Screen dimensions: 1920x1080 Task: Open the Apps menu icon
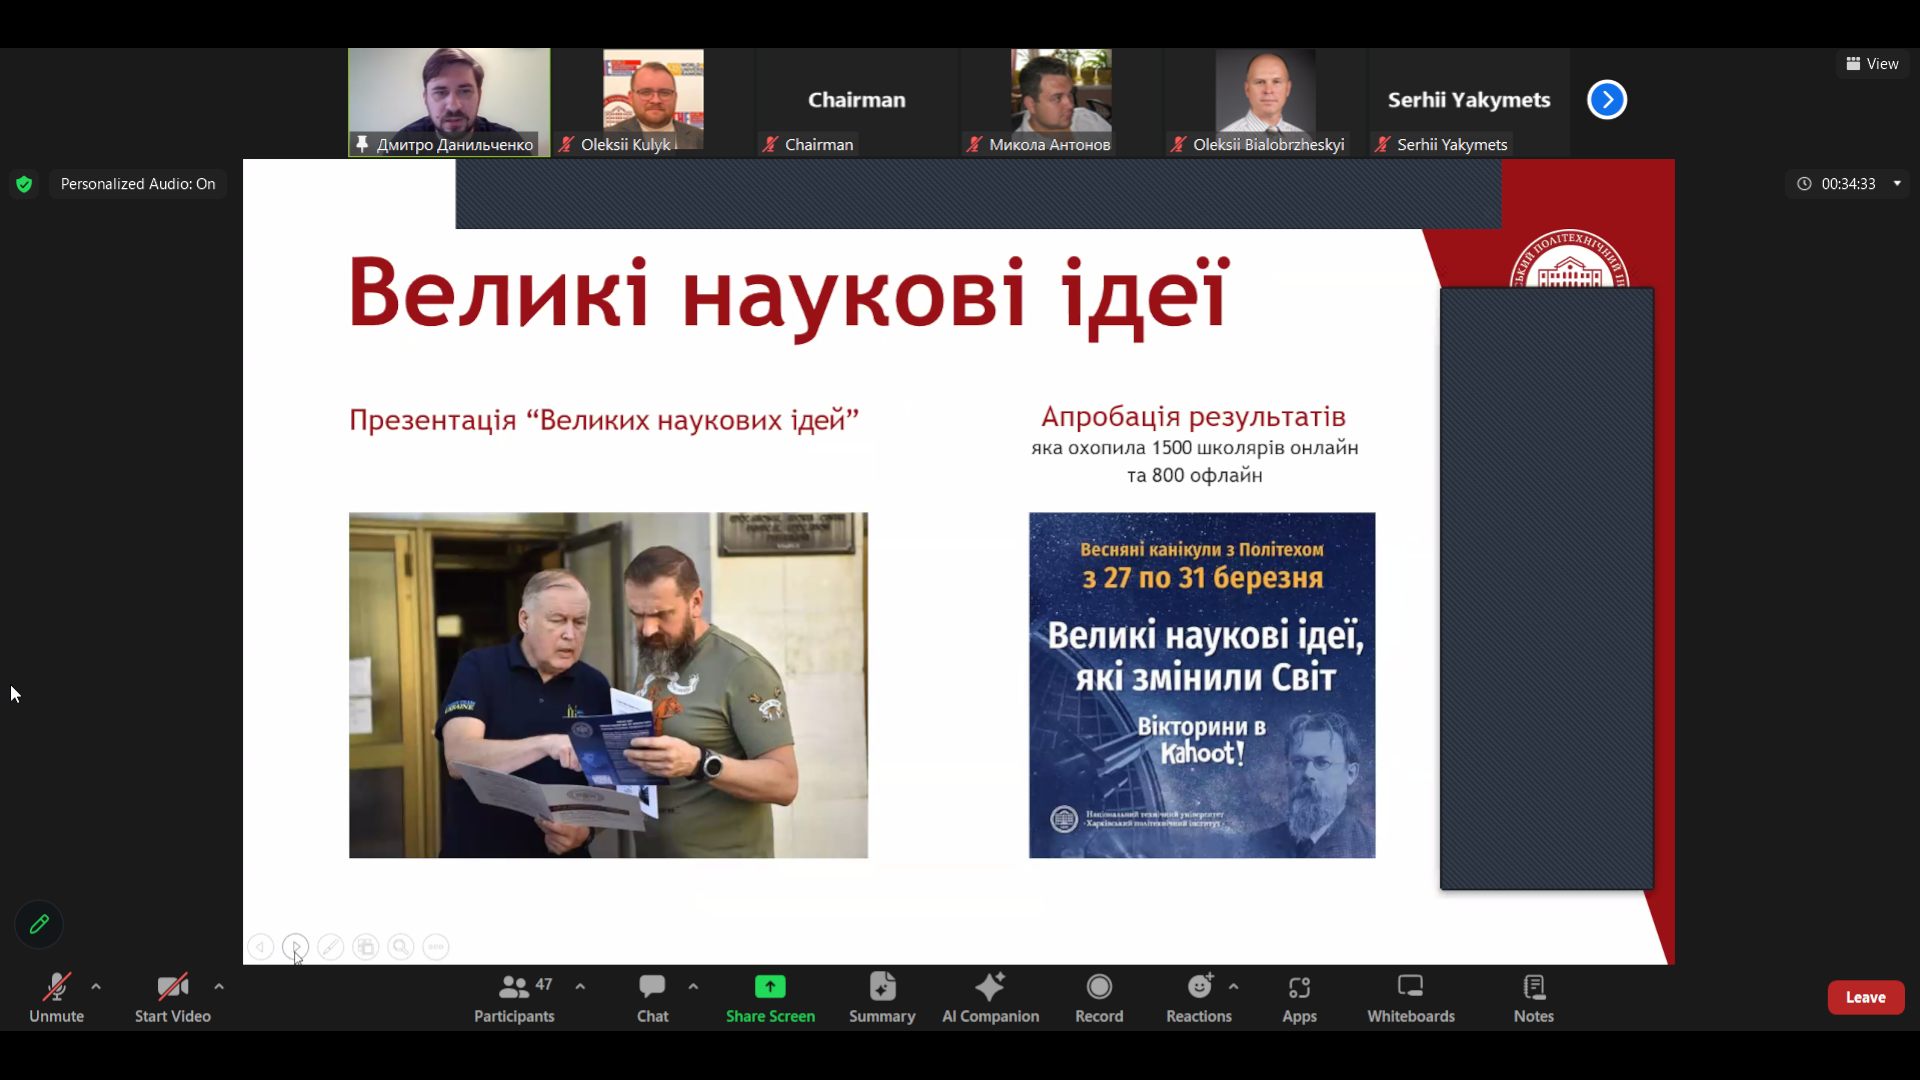[x=1299, y=988]
